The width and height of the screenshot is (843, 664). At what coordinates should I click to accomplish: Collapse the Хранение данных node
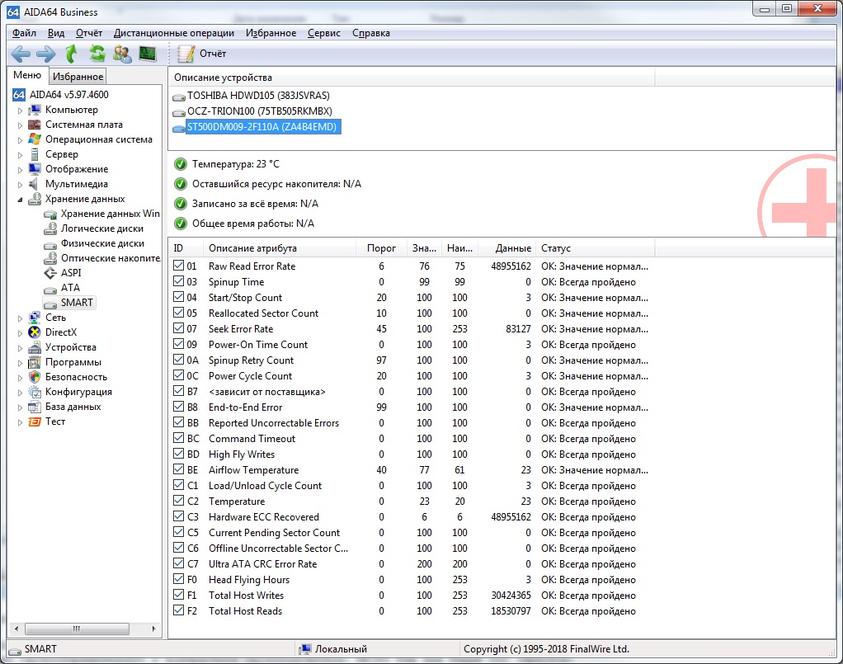click(x=20, y=199)
